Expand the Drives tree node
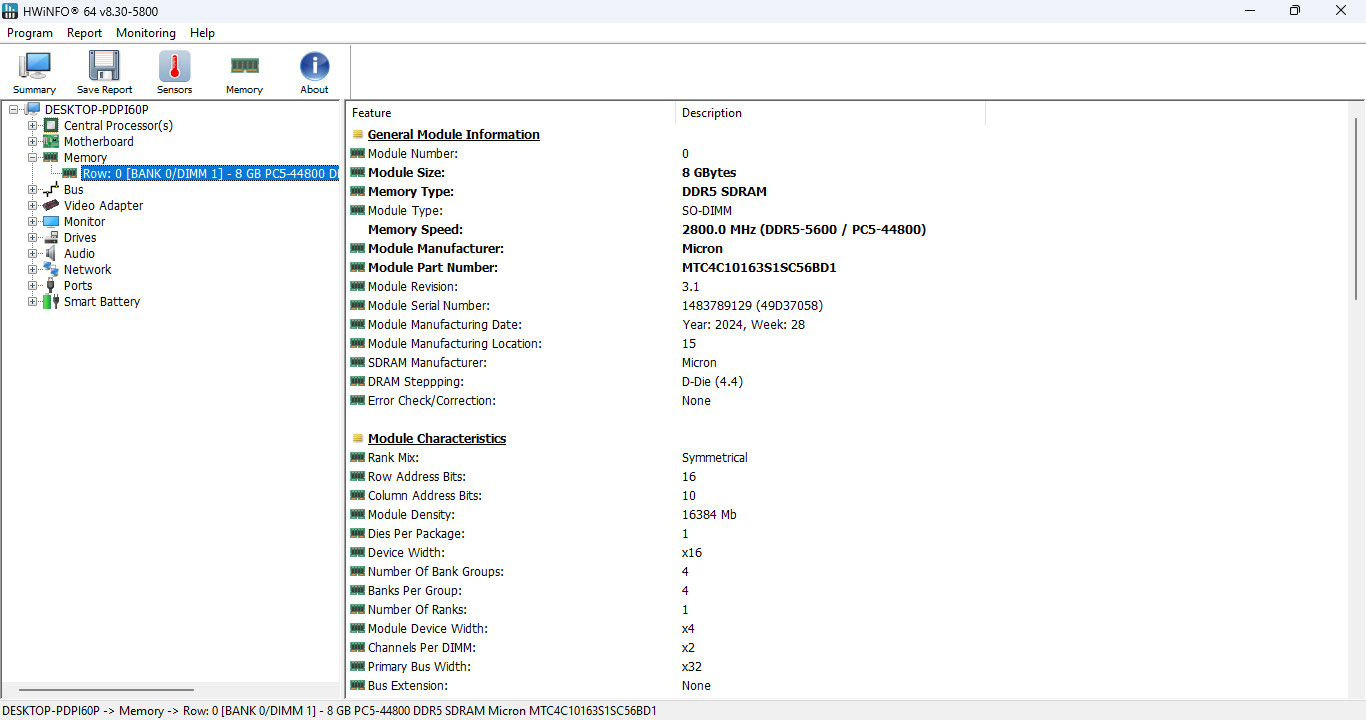1366x720 pixels. point(33,237)
